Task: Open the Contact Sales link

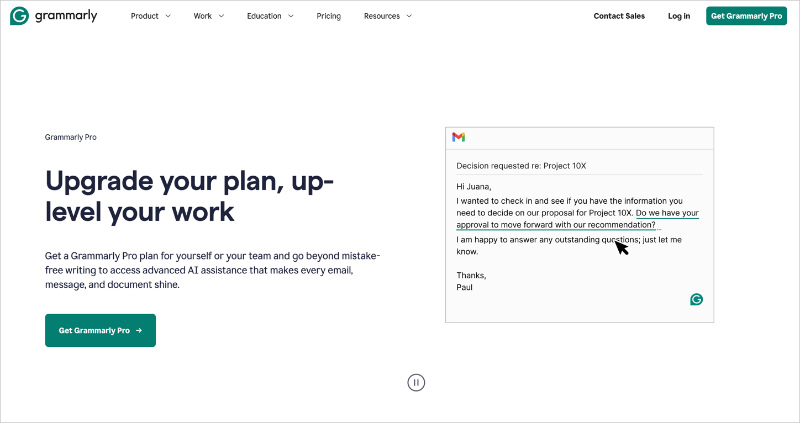Action: (619, 16)
